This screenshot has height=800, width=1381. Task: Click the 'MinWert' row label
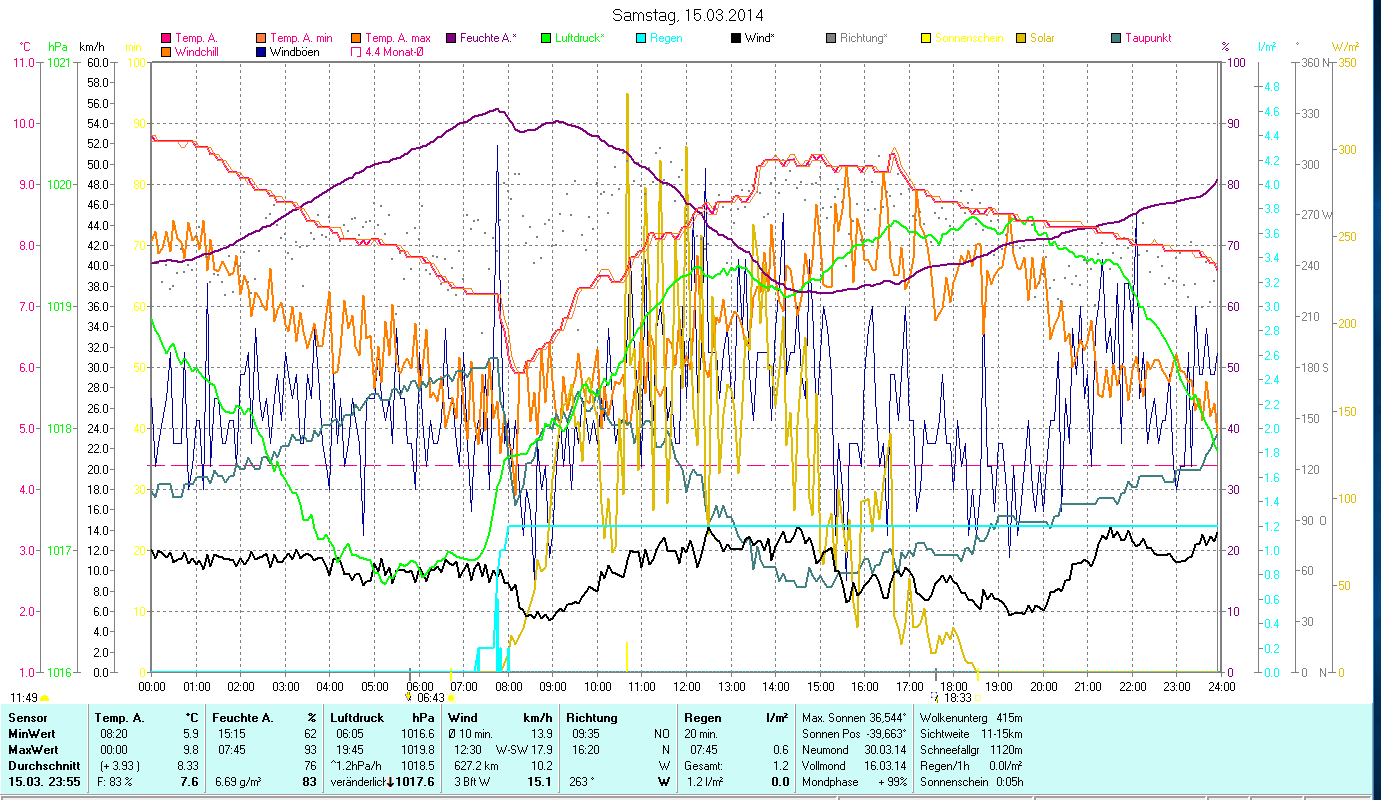point(32,734)
